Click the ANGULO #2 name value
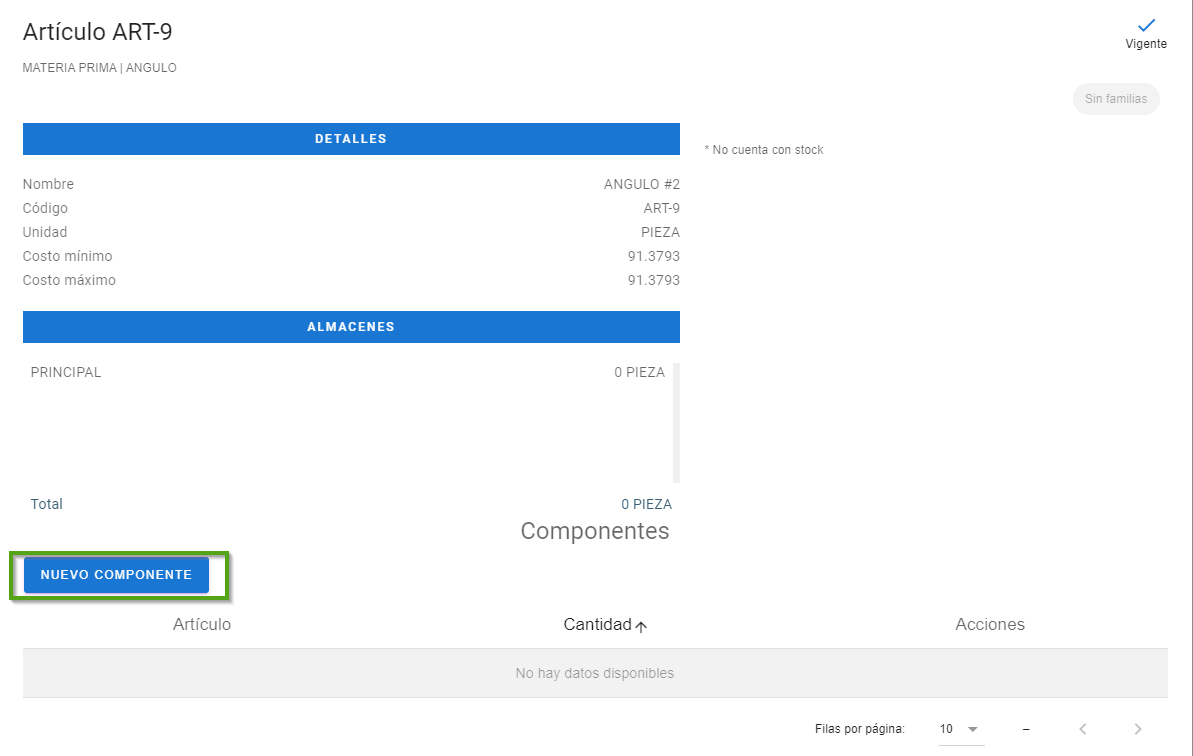This screenshot has height=756, width=1193. coord(641,184)
